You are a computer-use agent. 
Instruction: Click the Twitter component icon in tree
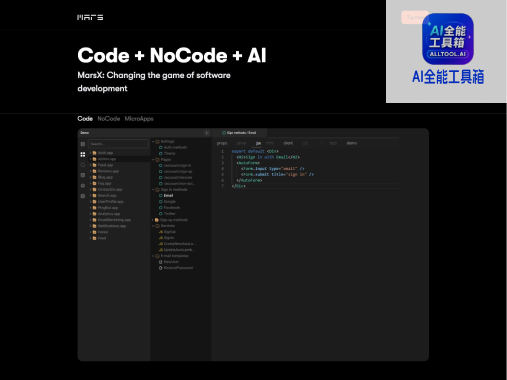(x=161, y=214)
